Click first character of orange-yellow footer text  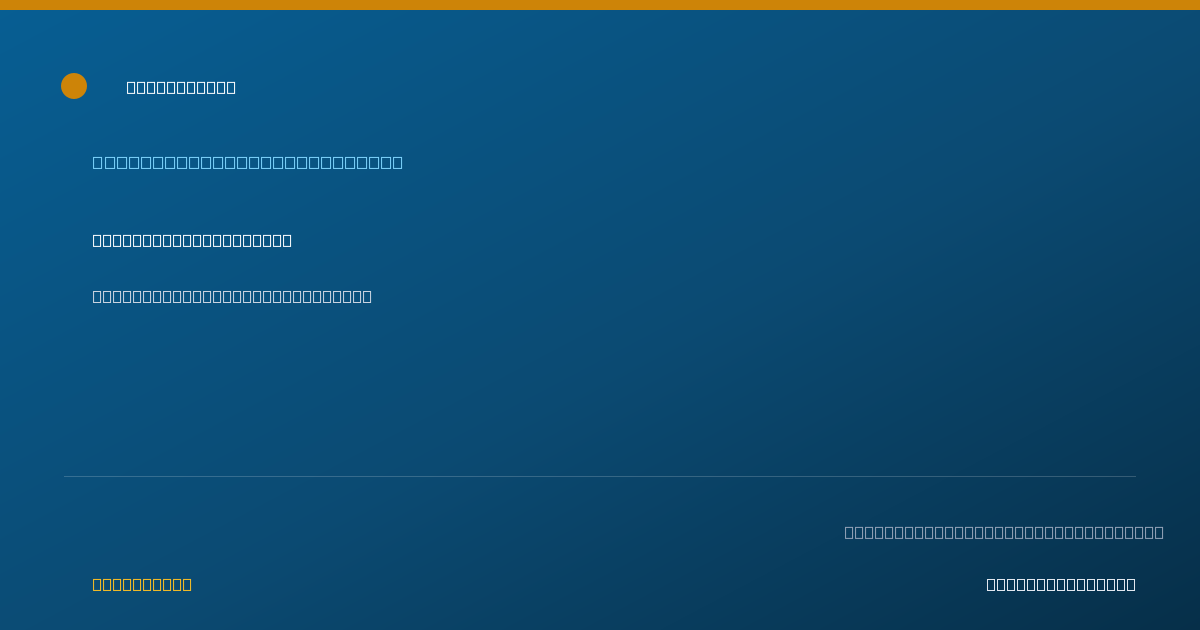97,584
